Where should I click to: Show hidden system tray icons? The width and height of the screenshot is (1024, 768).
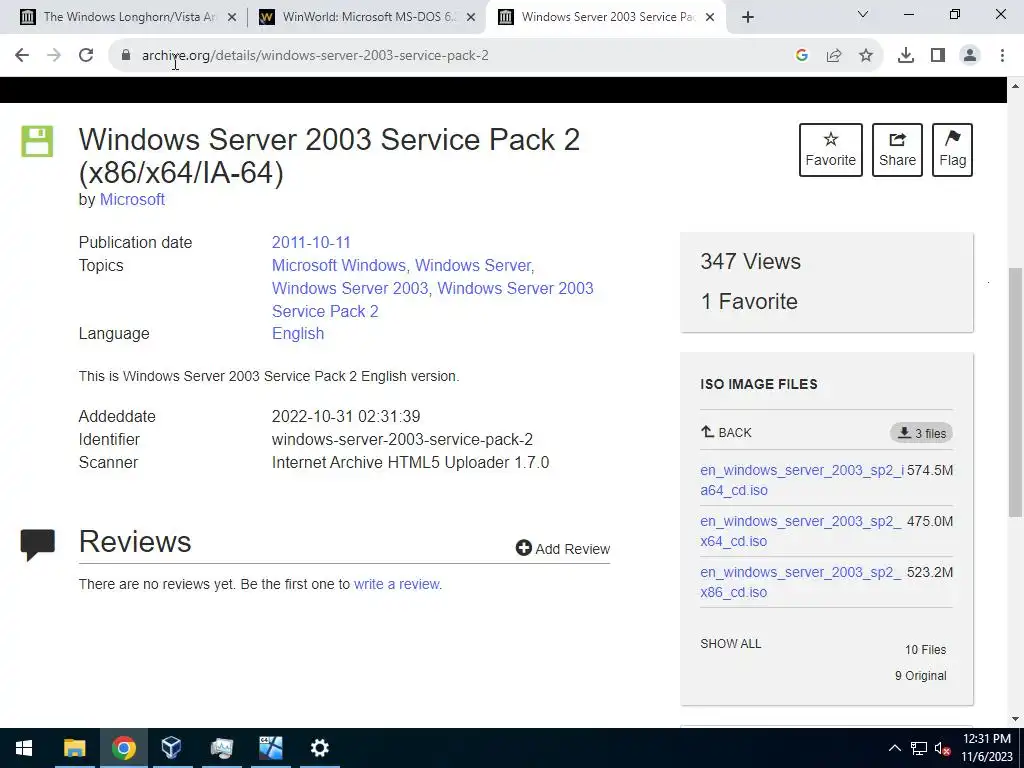pos(895,748)
